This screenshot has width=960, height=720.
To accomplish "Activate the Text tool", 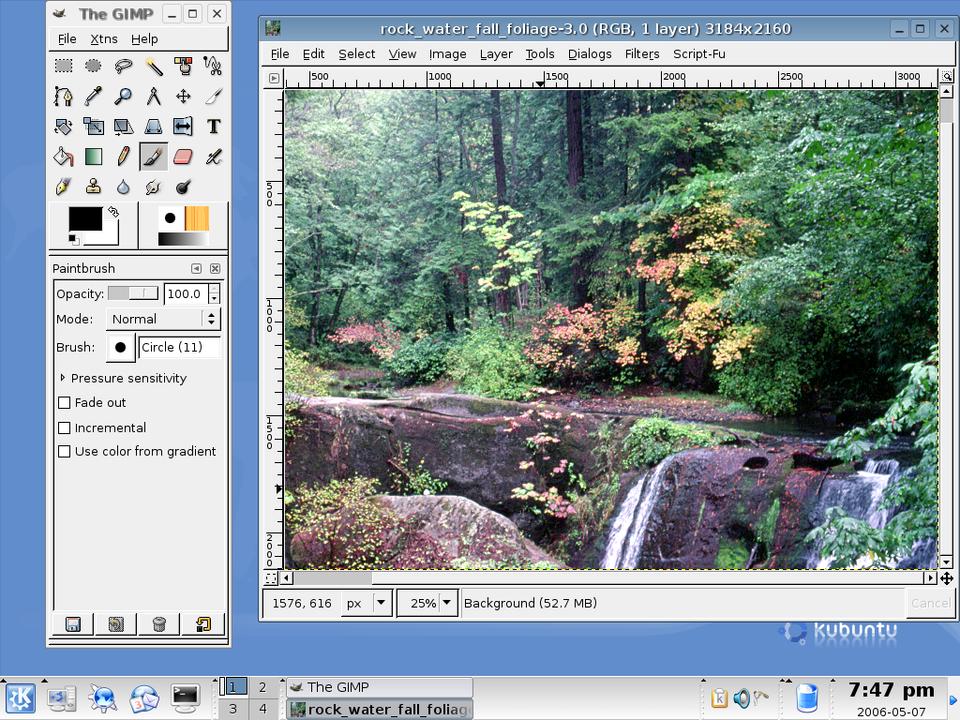I will pos(213,126).
